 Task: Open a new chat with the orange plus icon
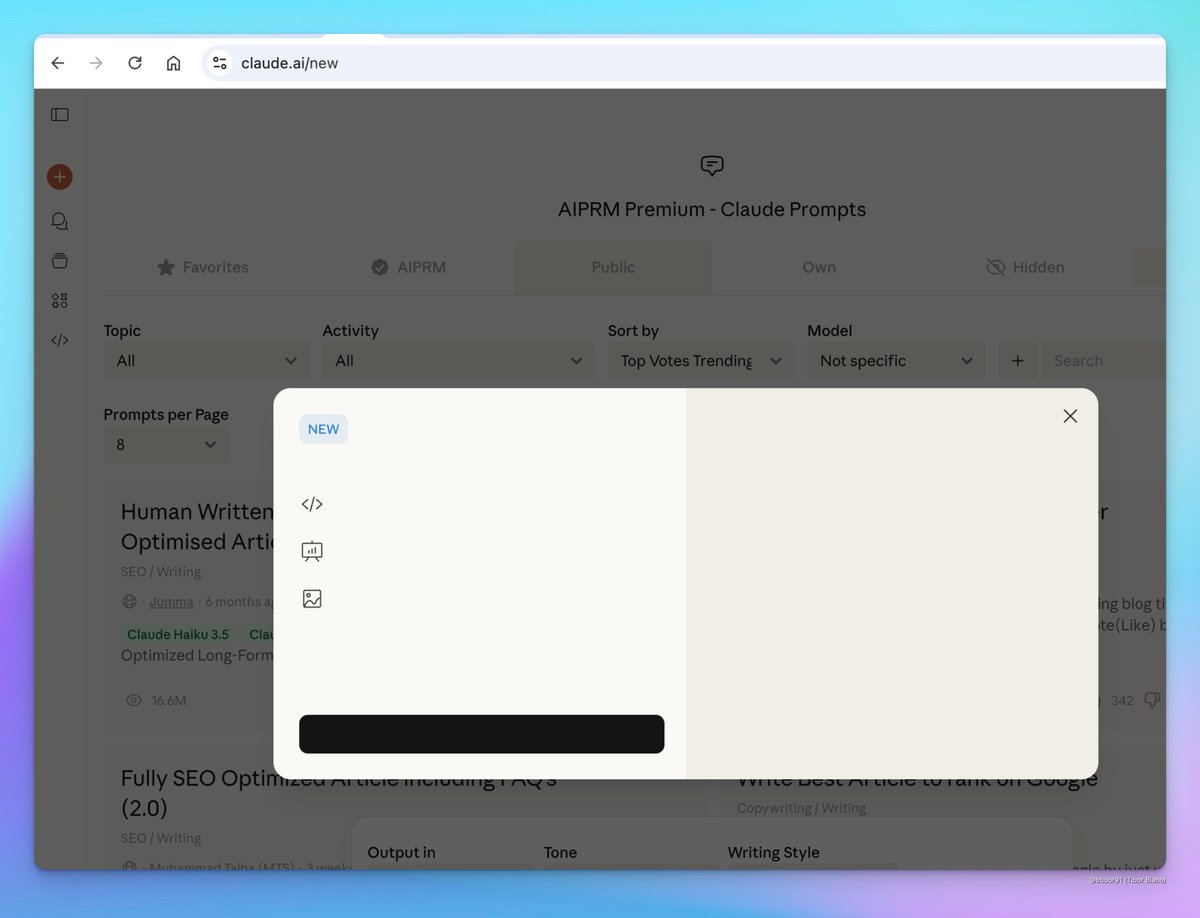click(59, 176)
